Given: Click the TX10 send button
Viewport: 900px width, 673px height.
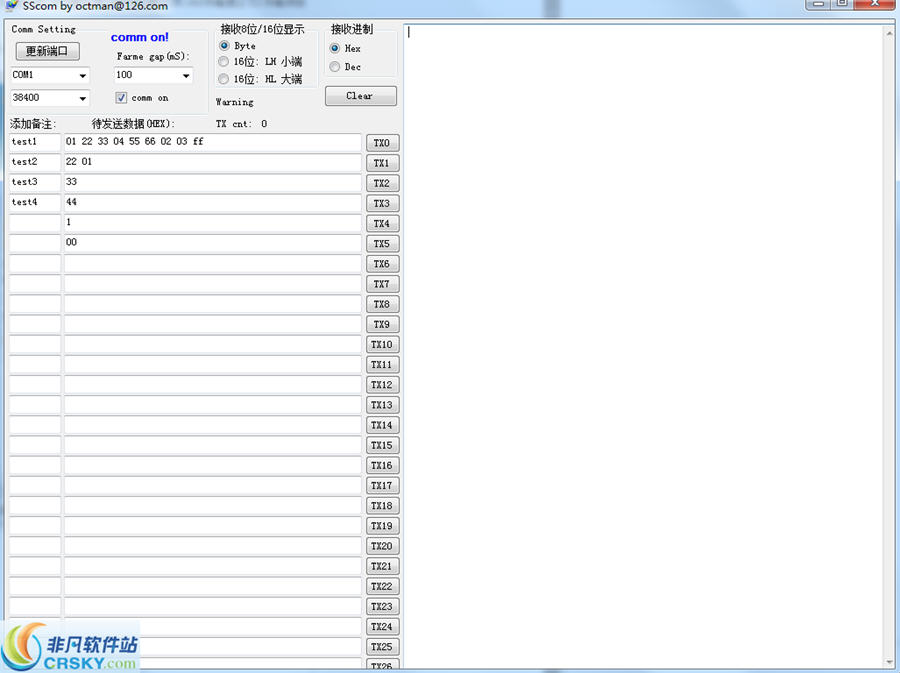Looking at the screenshot, I should point(382,345).
